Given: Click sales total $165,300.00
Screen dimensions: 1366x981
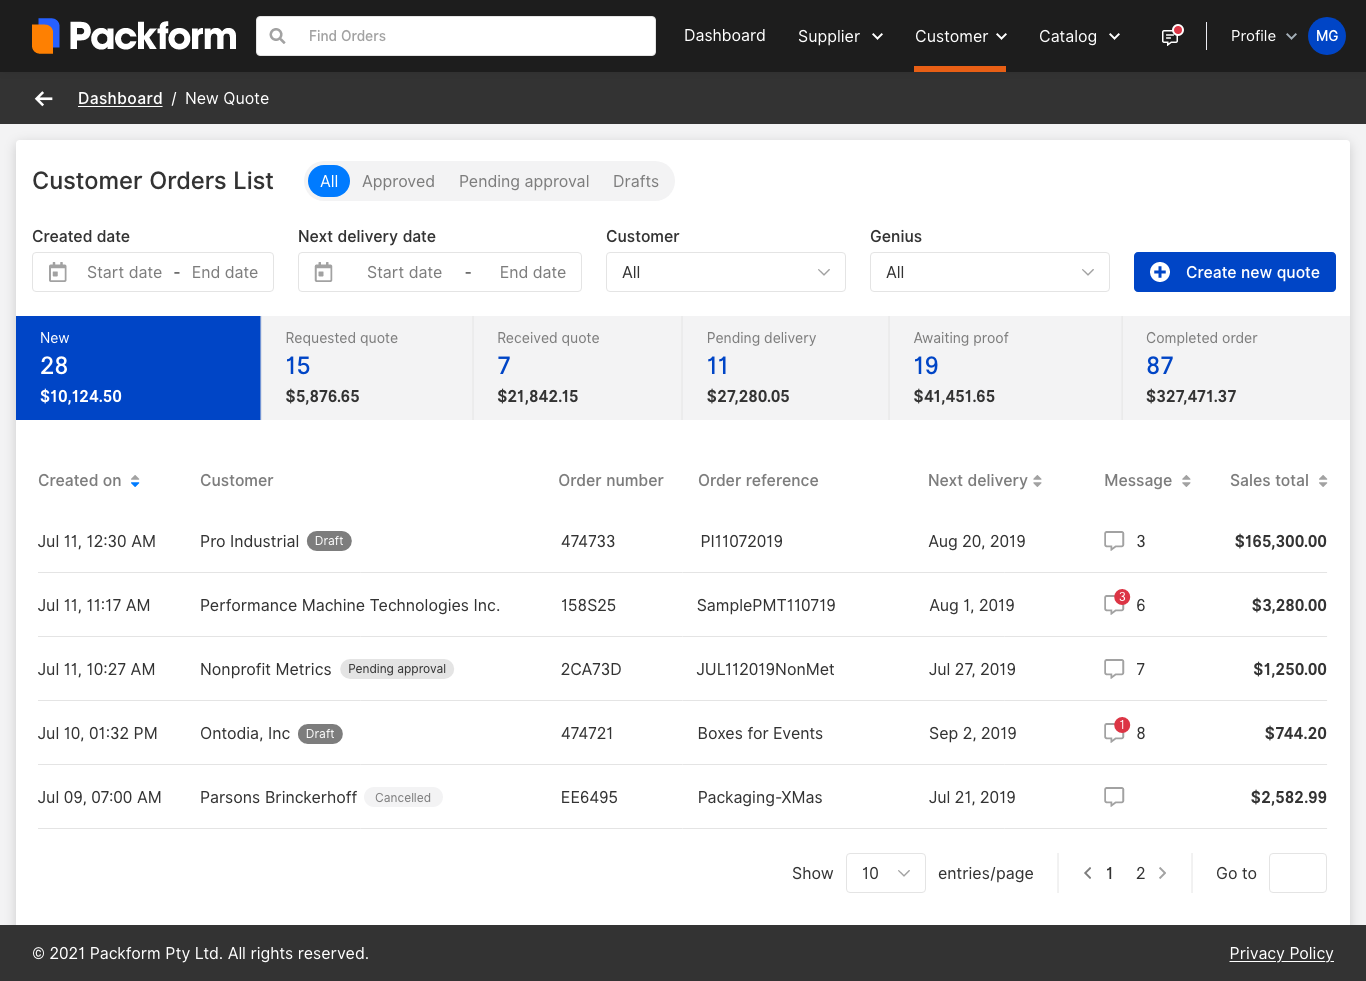Looking at the screenshot, I should tap(1280, 541).
